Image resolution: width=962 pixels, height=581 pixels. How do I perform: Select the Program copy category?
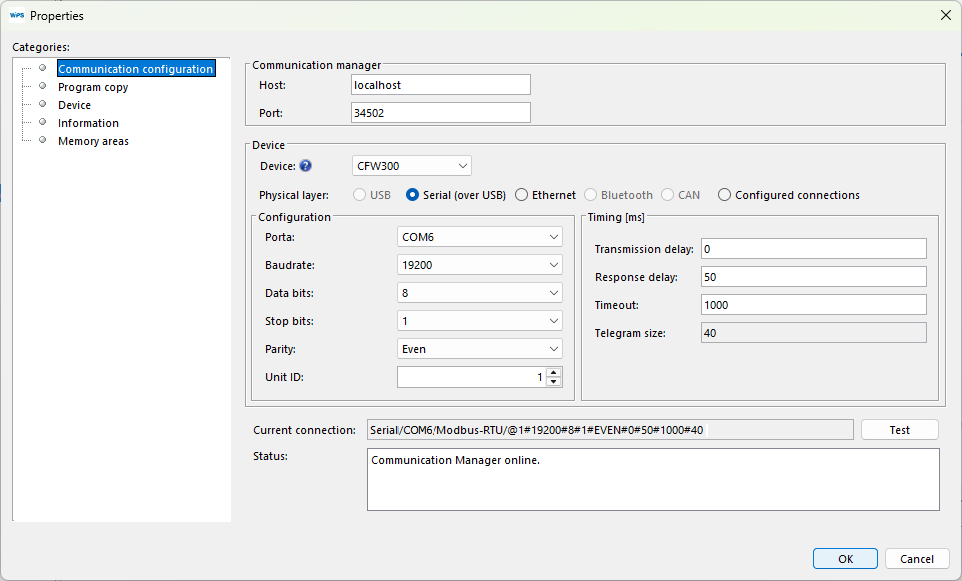93,86
